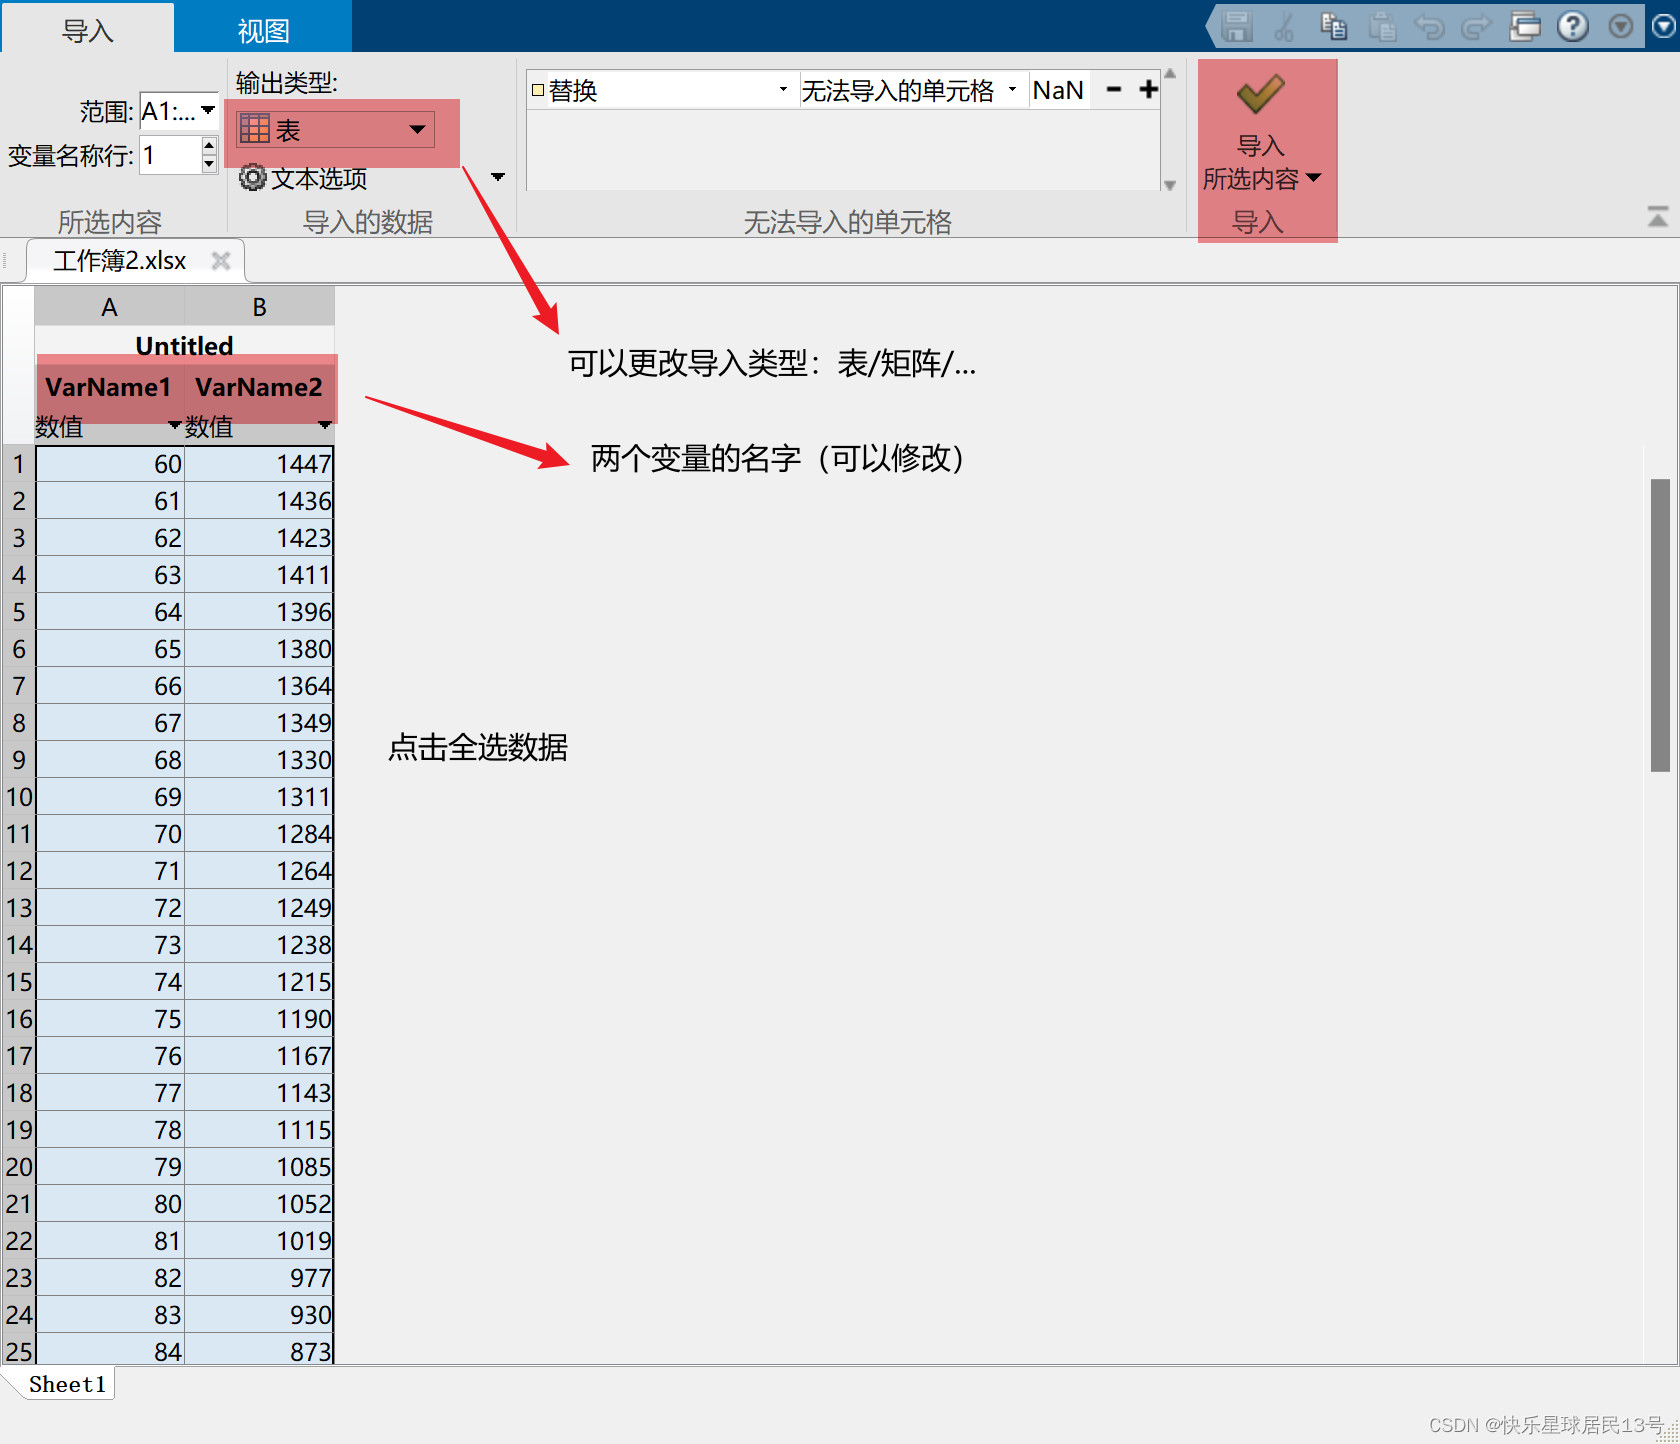The image size is (1680, 1444).
Task: Open help via question mark icon
Action: [x=1573, y=27]
